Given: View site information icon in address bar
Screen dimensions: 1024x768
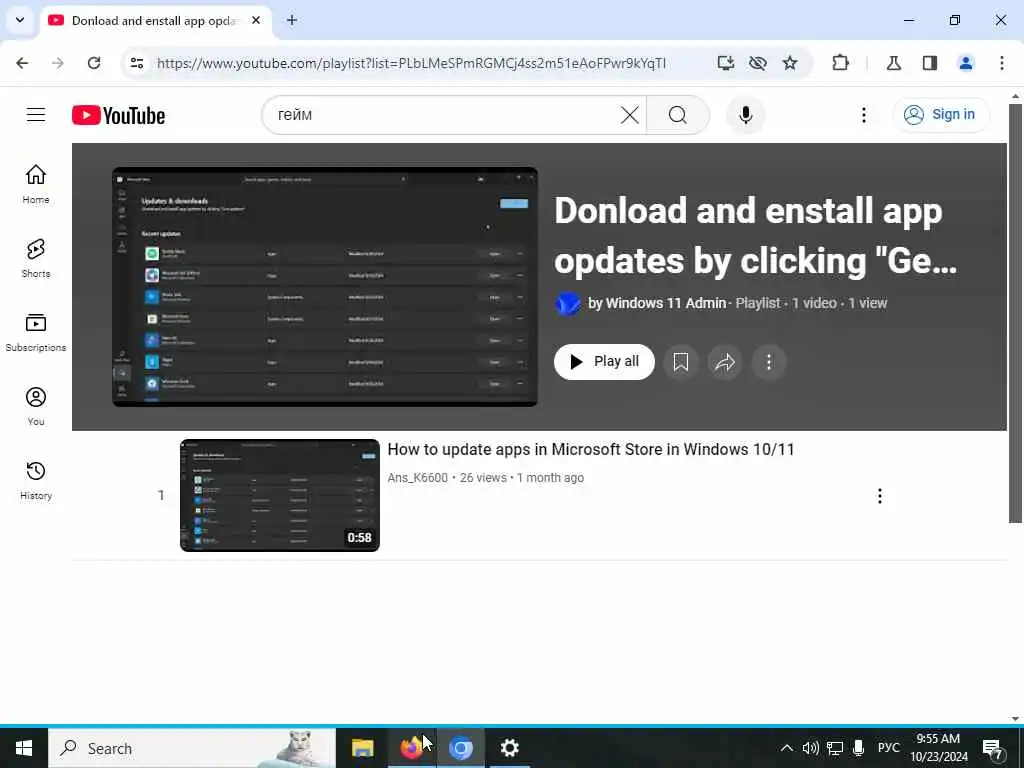Looking at the screenshot, I should 136,63.
